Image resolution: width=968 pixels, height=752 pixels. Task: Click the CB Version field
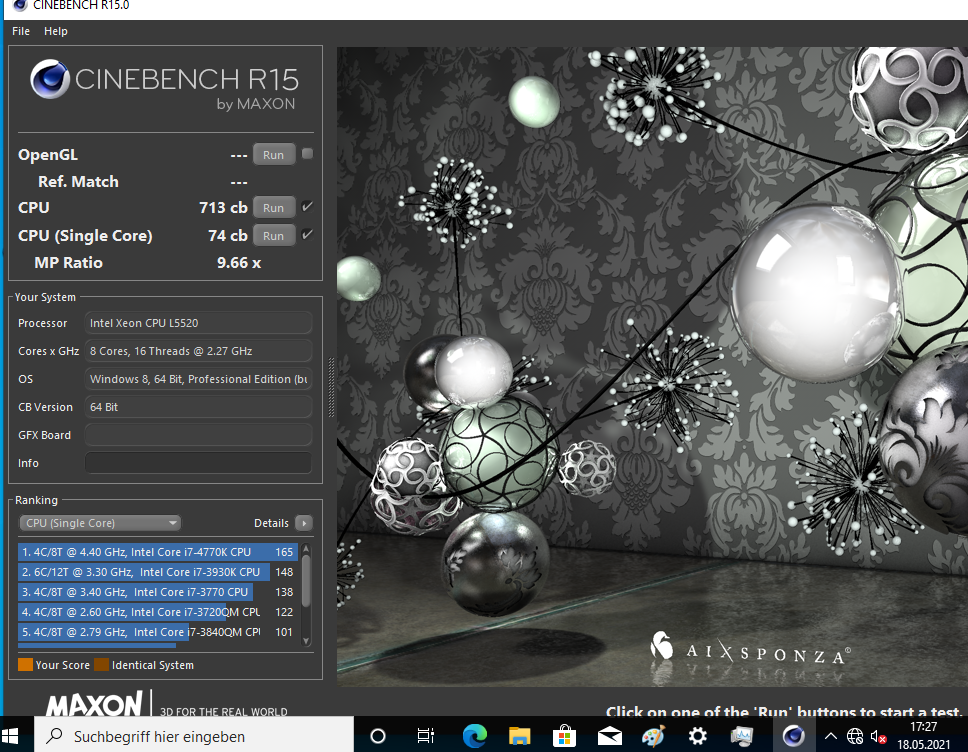pyautogui.click(x=198, y=407)
